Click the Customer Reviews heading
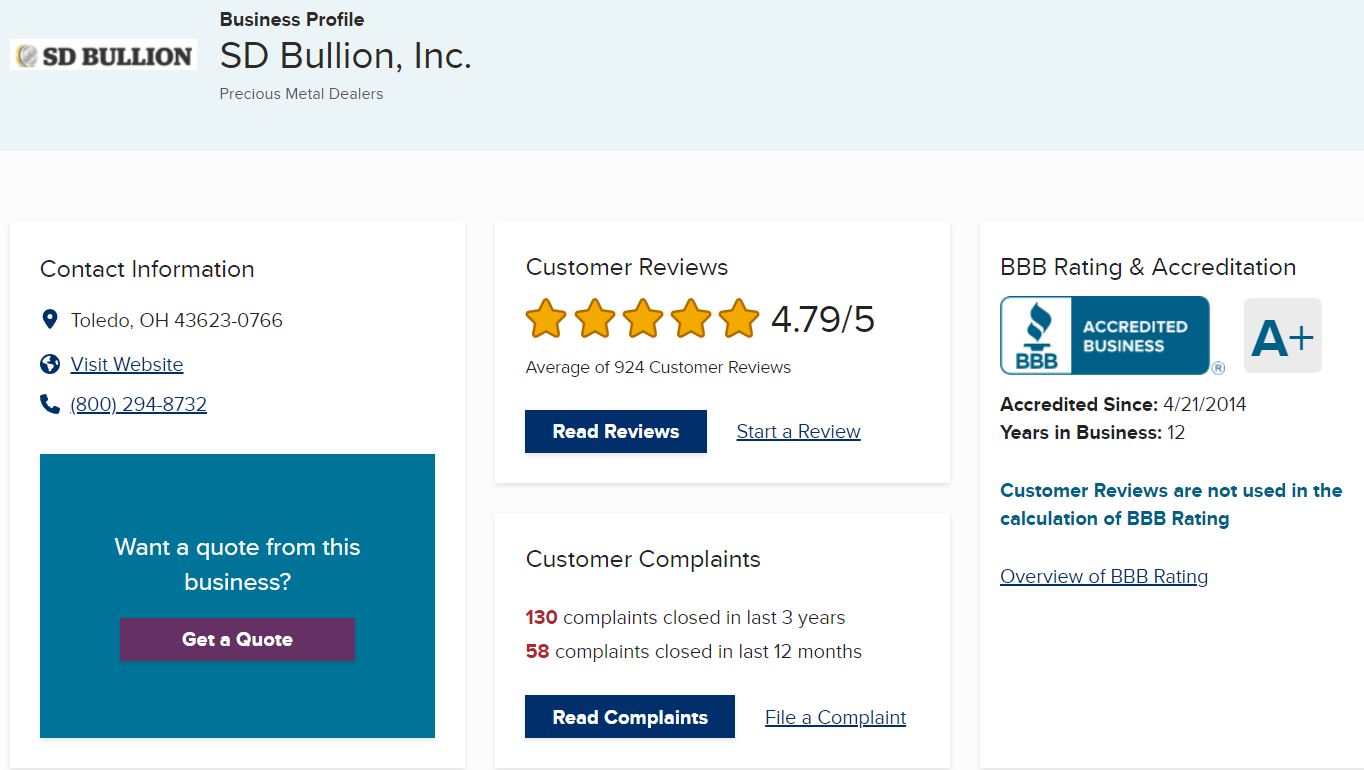 tap(627, 267)
